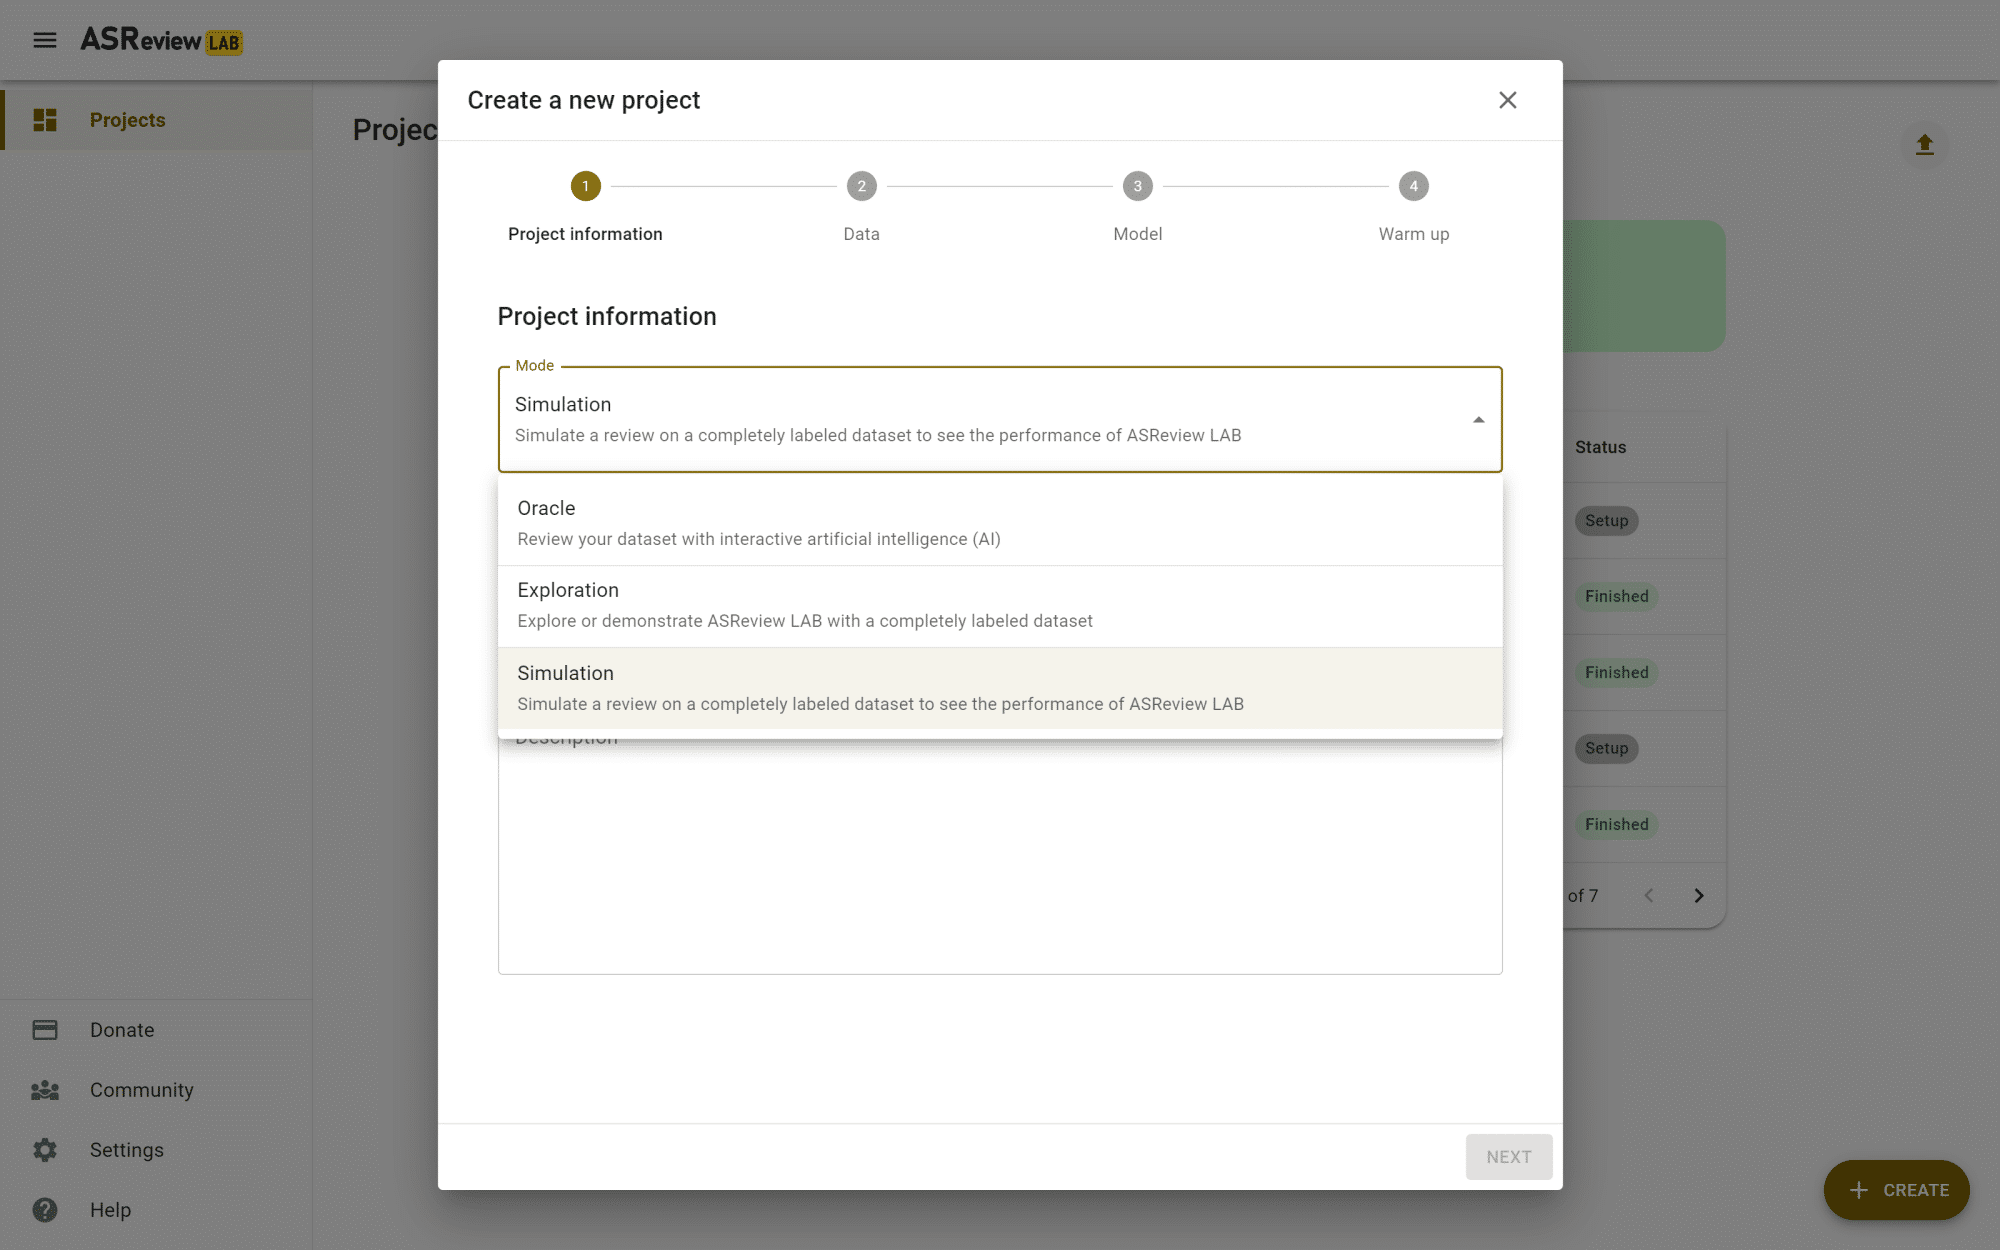Image resolution: width=2000 pixels, height=1250 pixels.
Task: Click step 4 Warm up in stepper
Action: 1413,187
